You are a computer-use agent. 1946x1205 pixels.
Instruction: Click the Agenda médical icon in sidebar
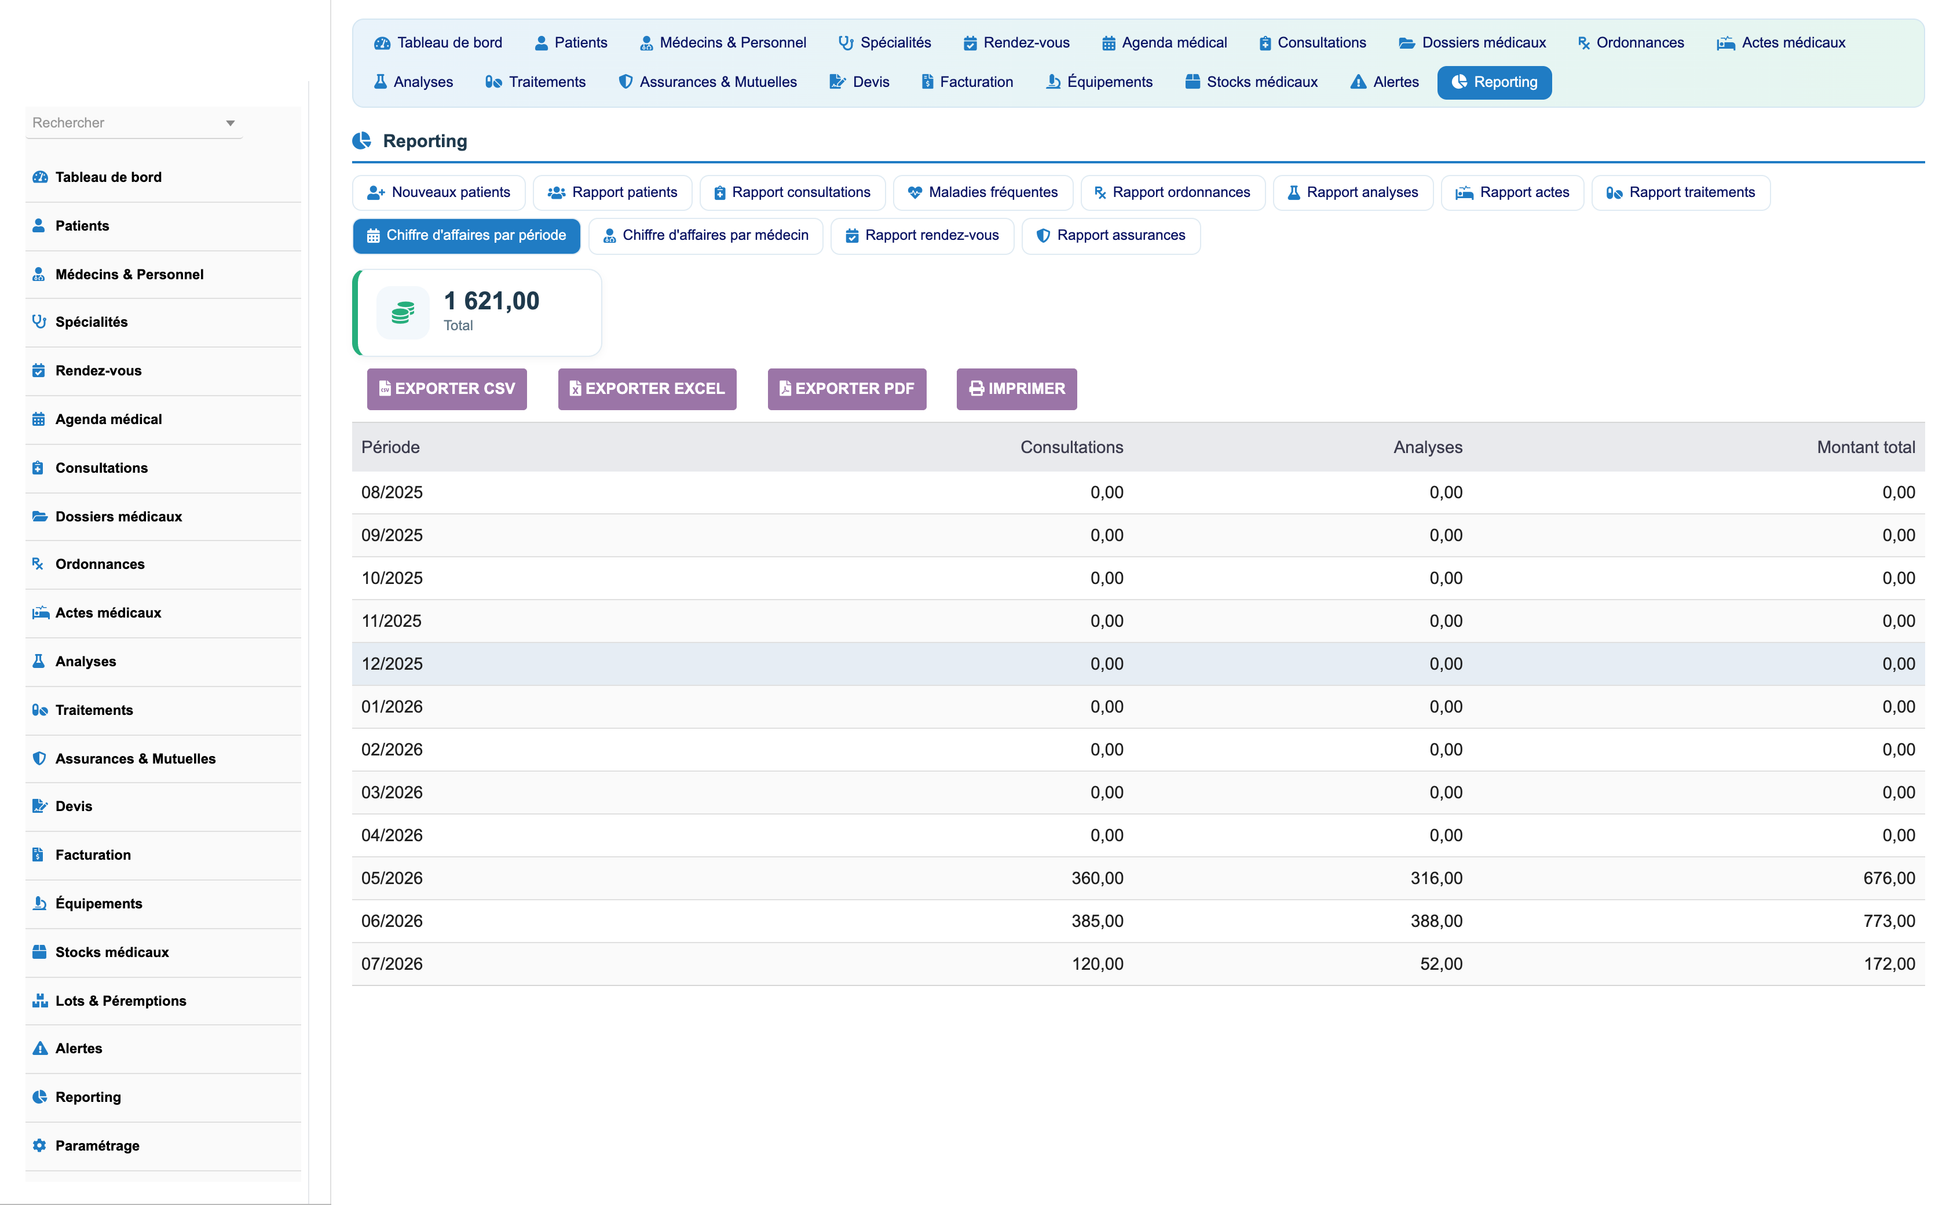39,419
